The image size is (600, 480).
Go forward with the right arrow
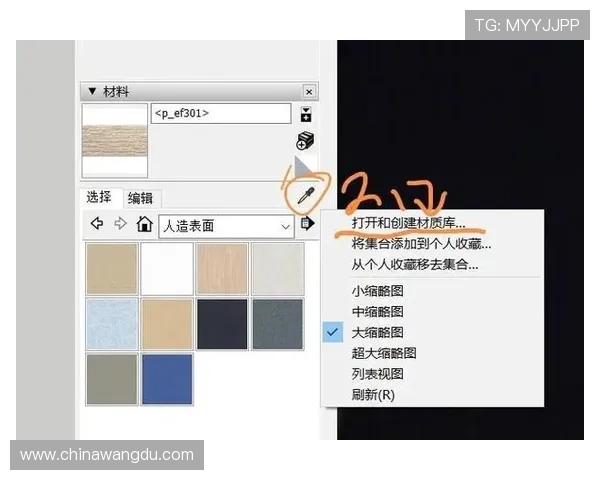(120, 223)
